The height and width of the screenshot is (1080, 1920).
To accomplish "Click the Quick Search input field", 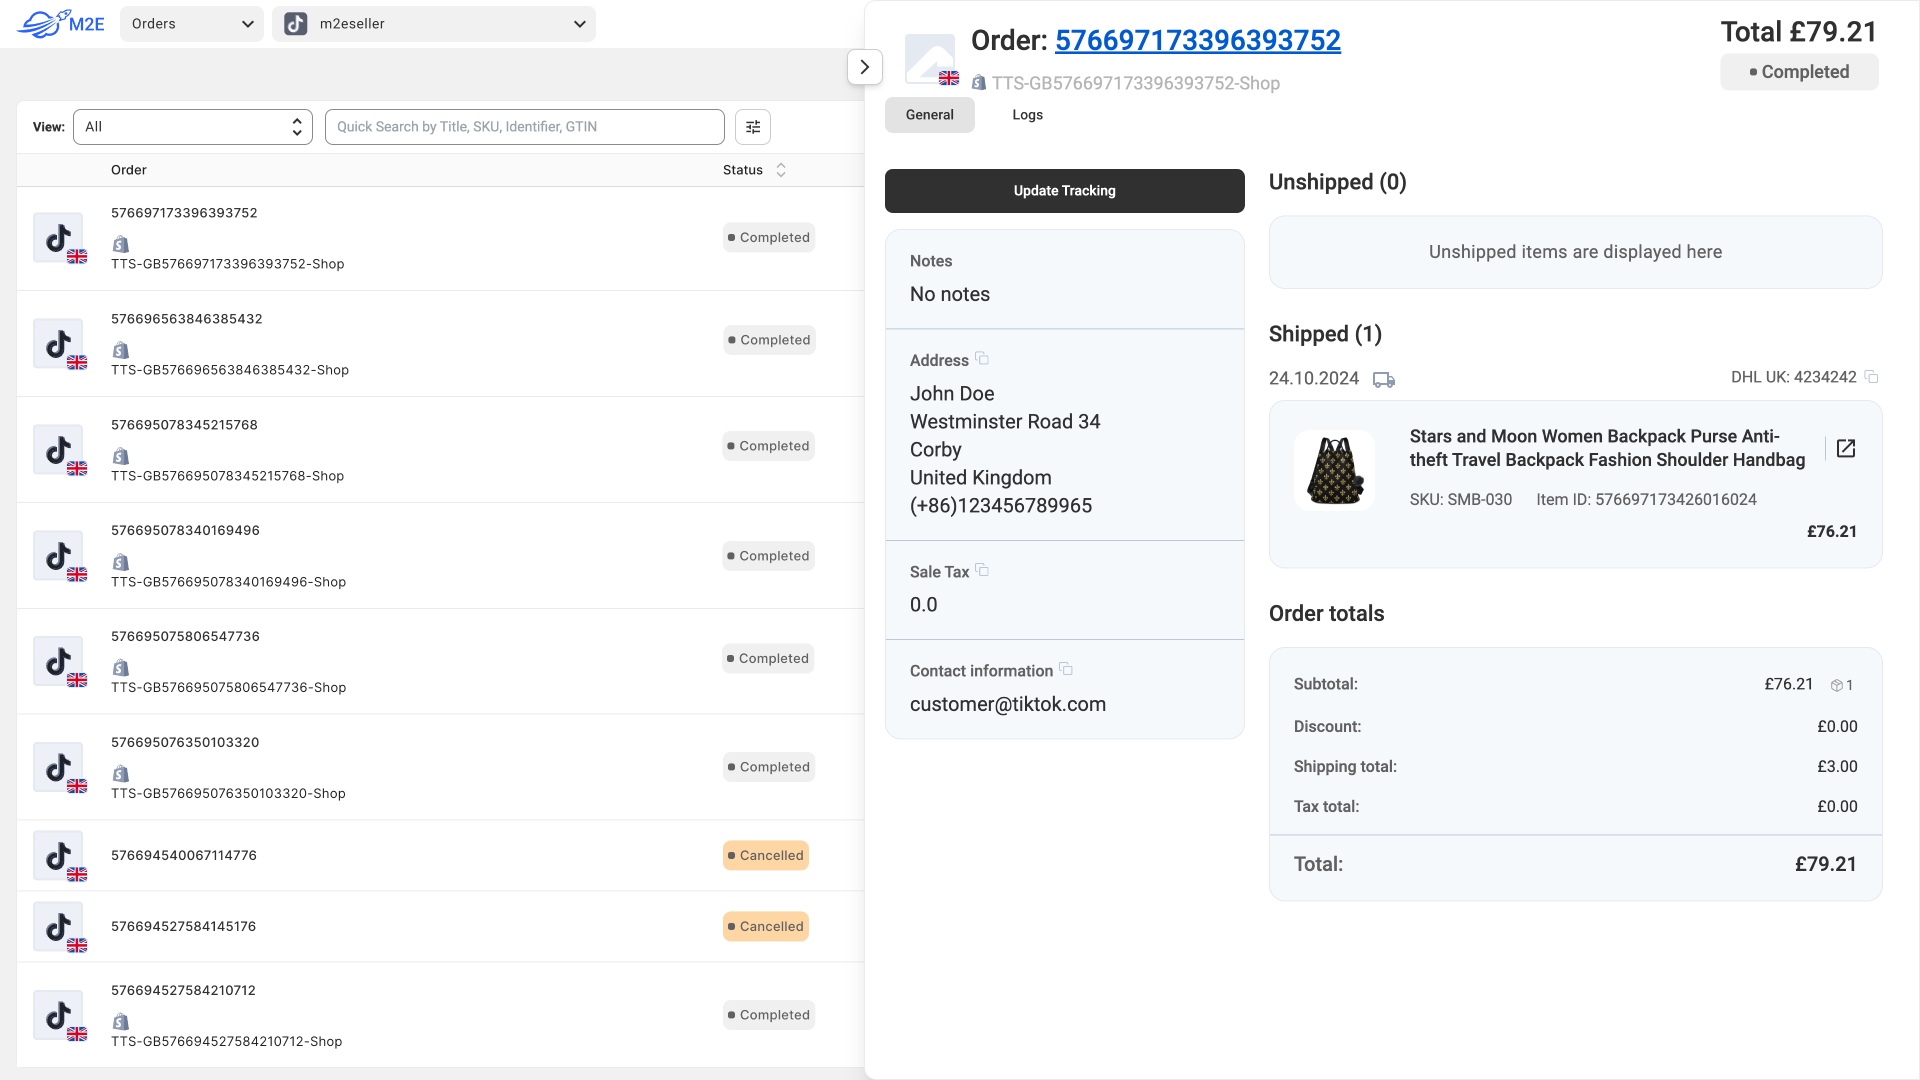I will [x=525, y=127].
